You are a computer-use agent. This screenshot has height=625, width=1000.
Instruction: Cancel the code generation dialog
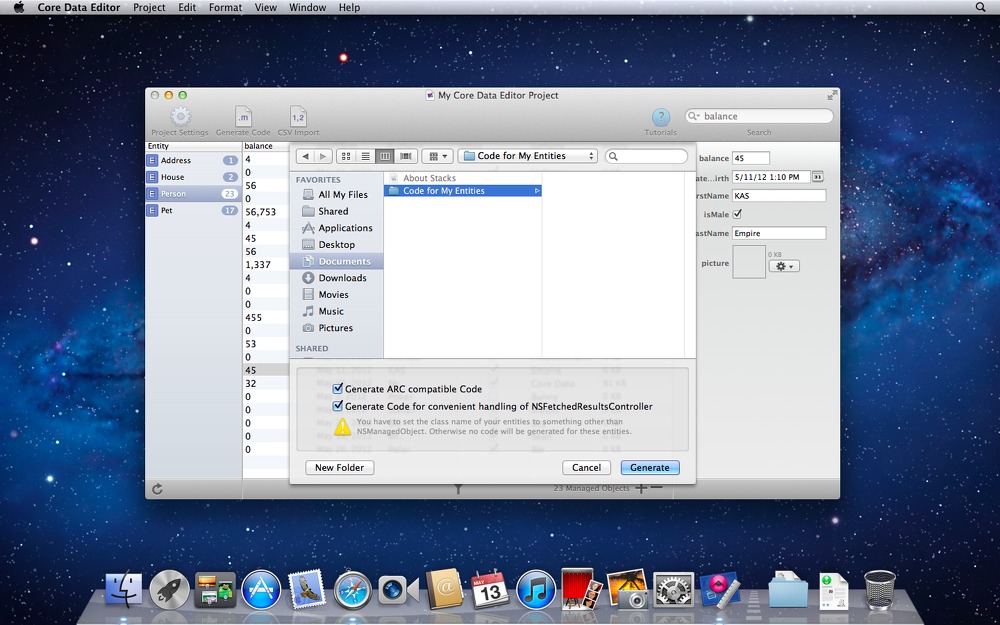pos(586,467)
